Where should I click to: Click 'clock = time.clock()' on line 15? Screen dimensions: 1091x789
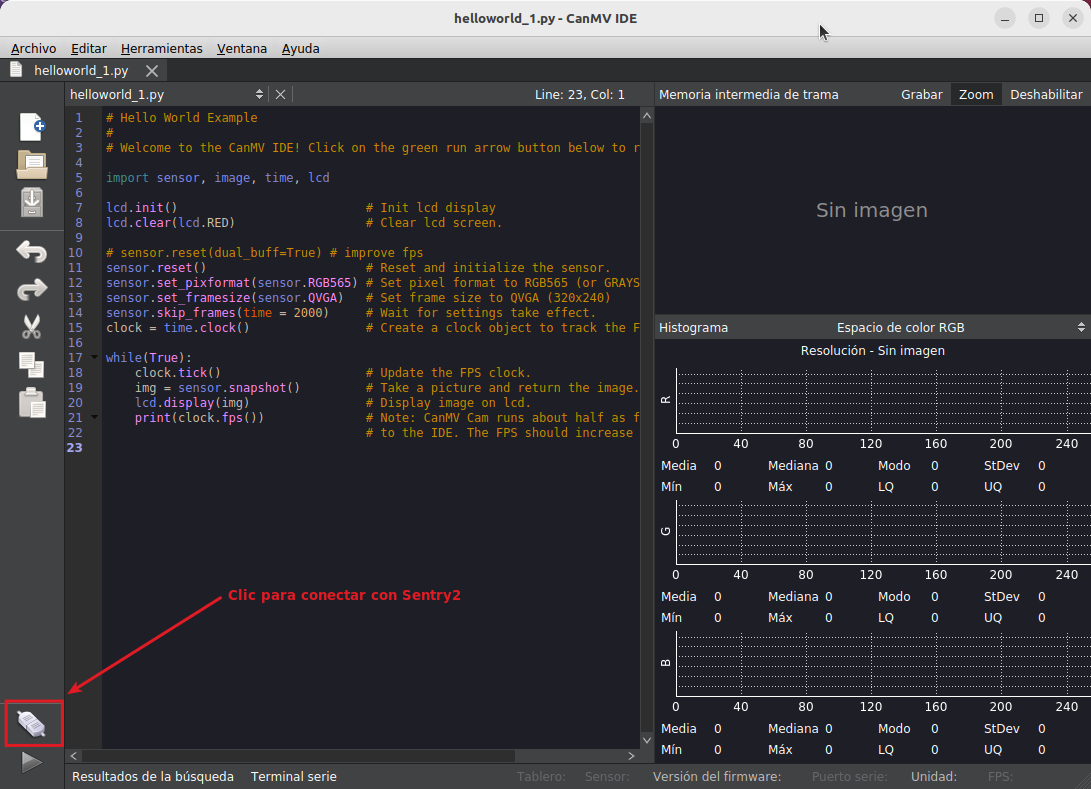[177, 328]
